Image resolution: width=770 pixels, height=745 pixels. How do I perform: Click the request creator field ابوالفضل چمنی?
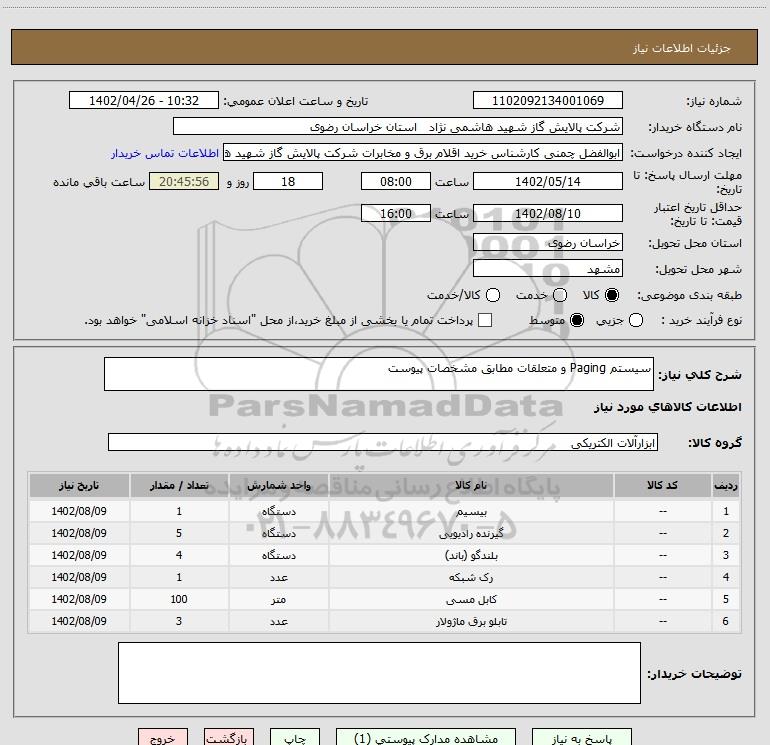point(423,152)
